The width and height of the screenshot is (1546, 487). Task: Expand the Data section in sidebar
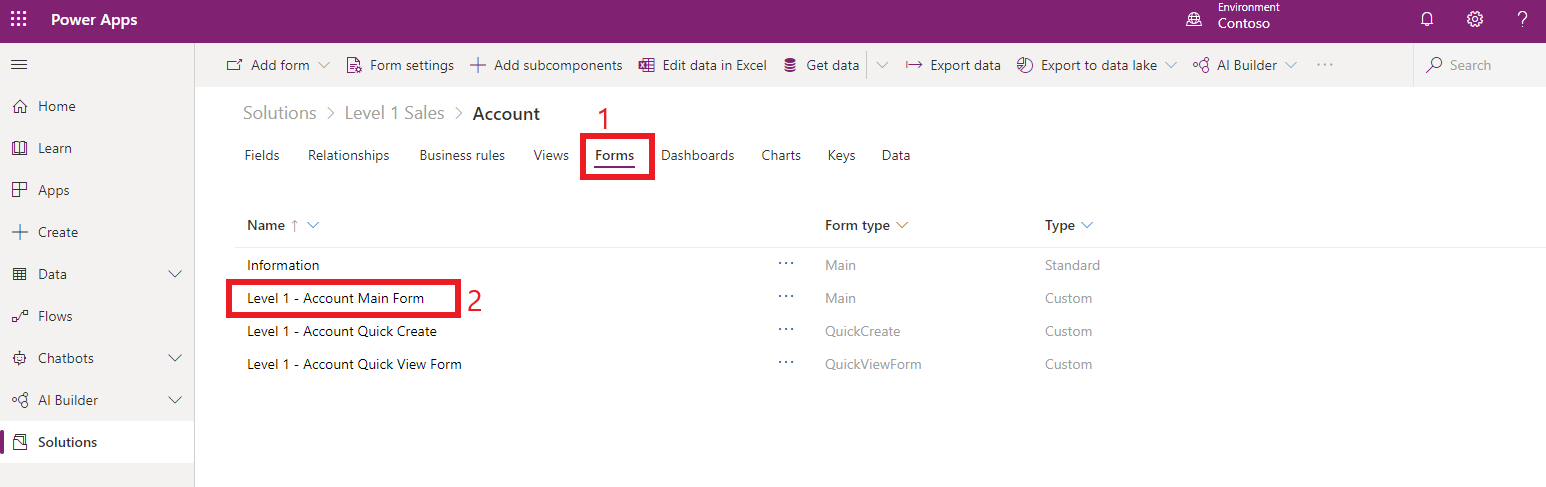click(175, 274)
